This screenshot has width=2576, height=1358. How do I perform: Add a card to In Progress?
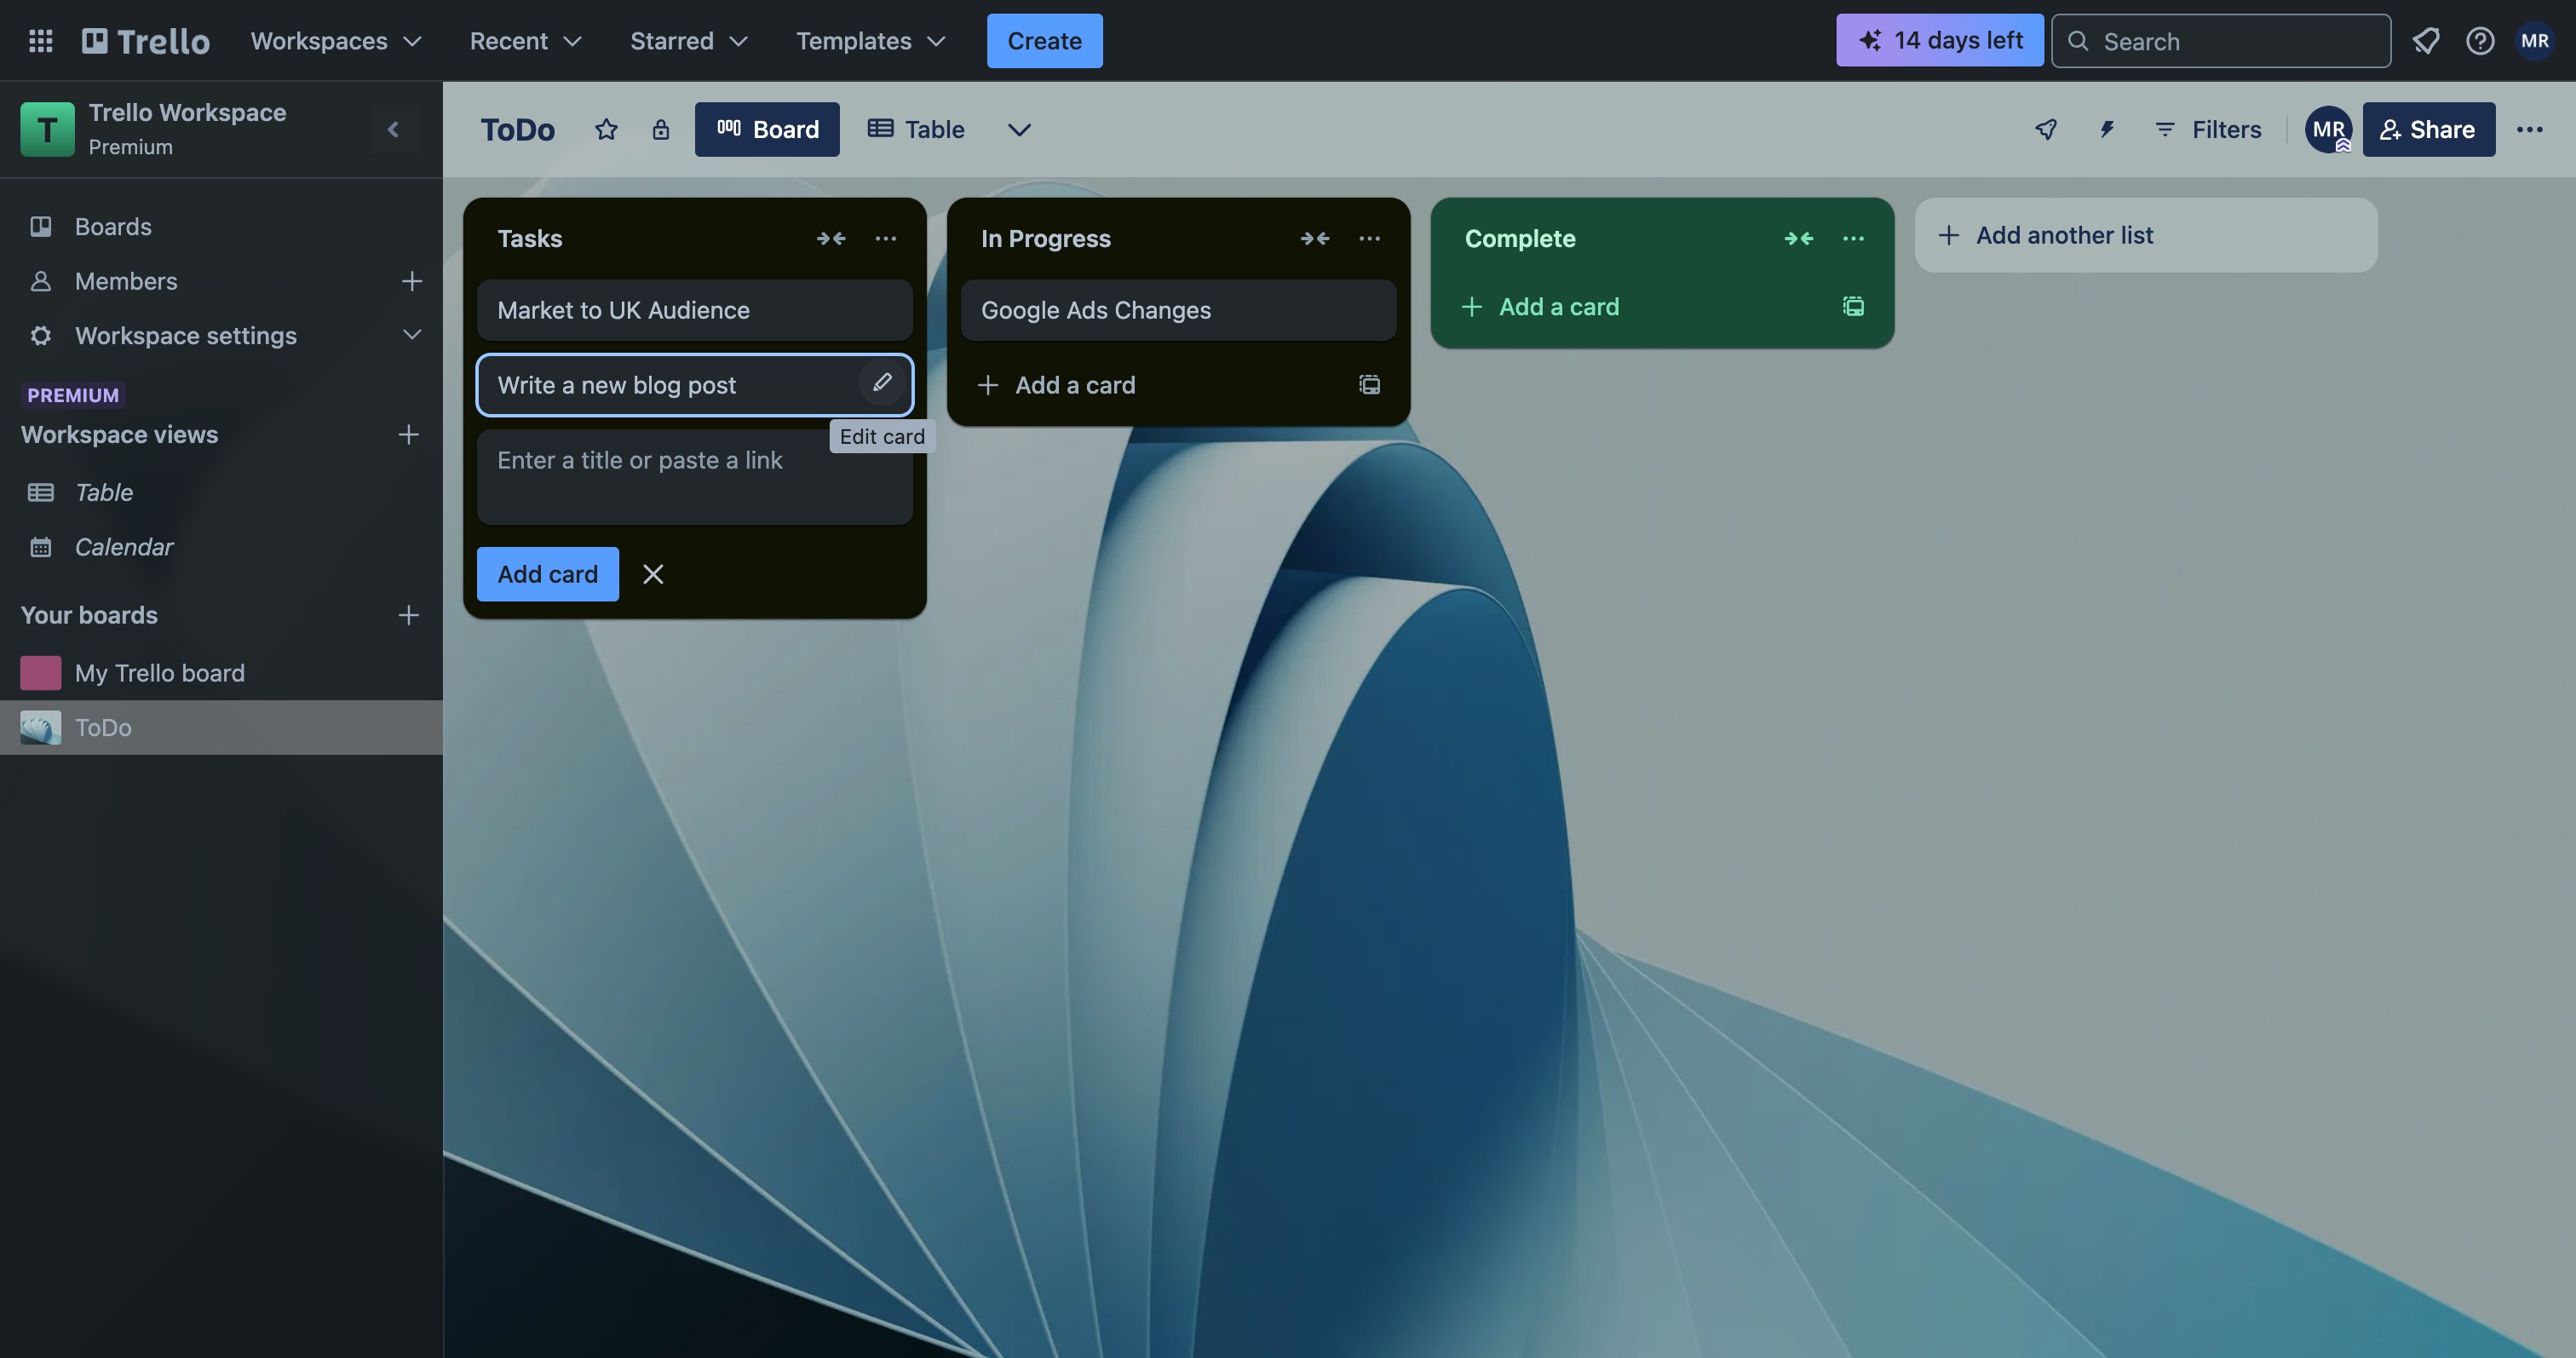coord(1150,385)
